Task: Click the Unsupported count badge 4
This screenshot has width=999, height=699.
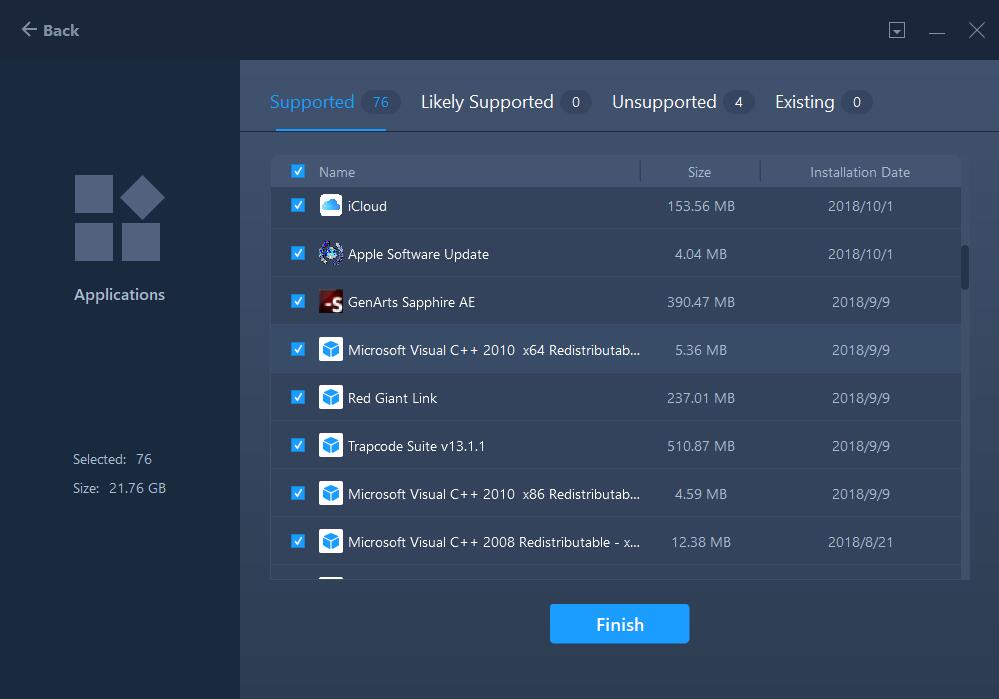Action: 738,102
